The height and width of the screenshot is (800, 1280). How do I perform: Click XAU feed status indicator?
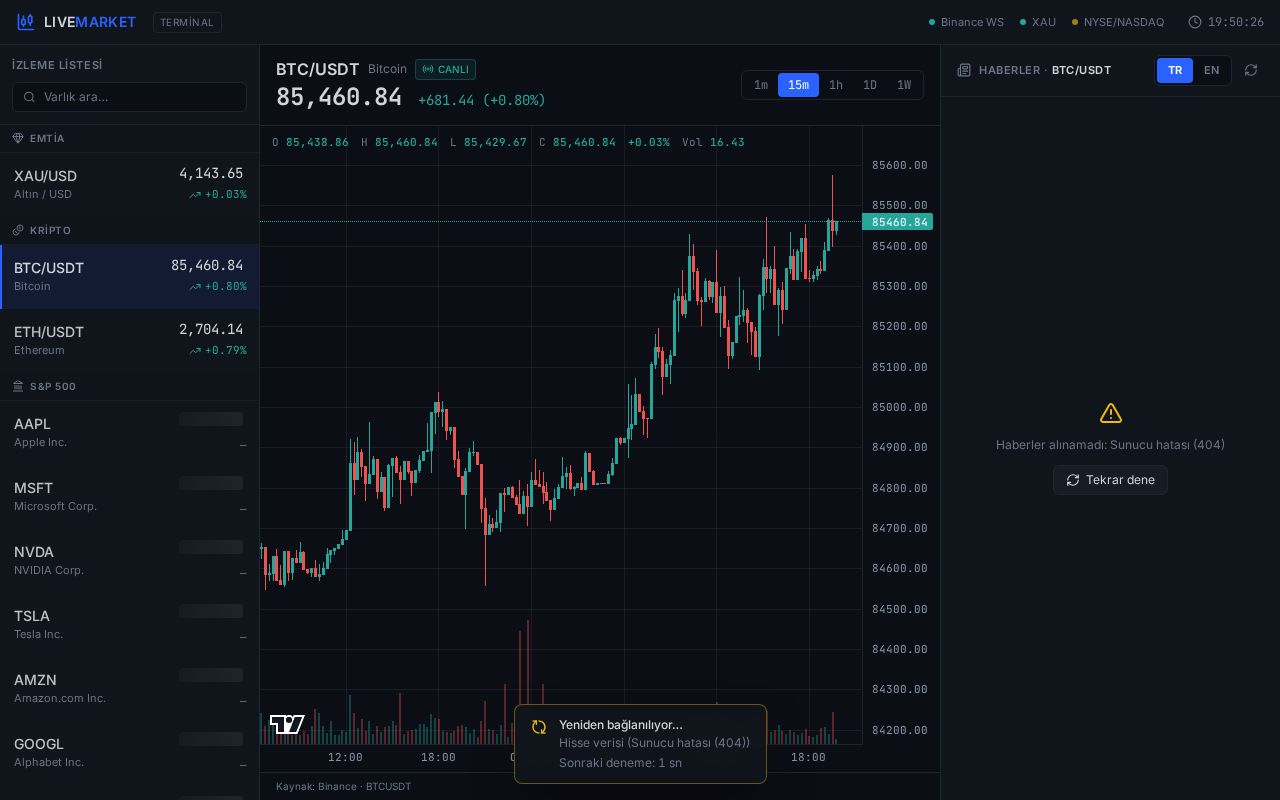[x=1038, y=22]
